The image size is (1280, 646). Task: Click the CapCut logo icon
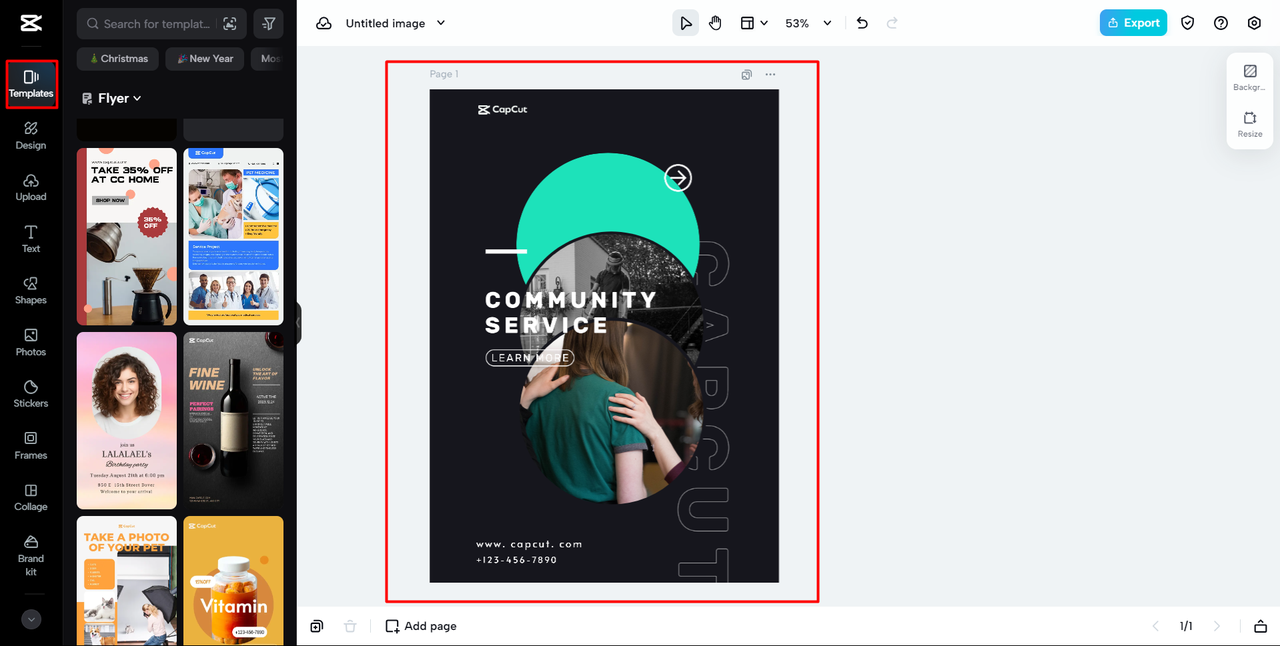click(x=30, y=23)
